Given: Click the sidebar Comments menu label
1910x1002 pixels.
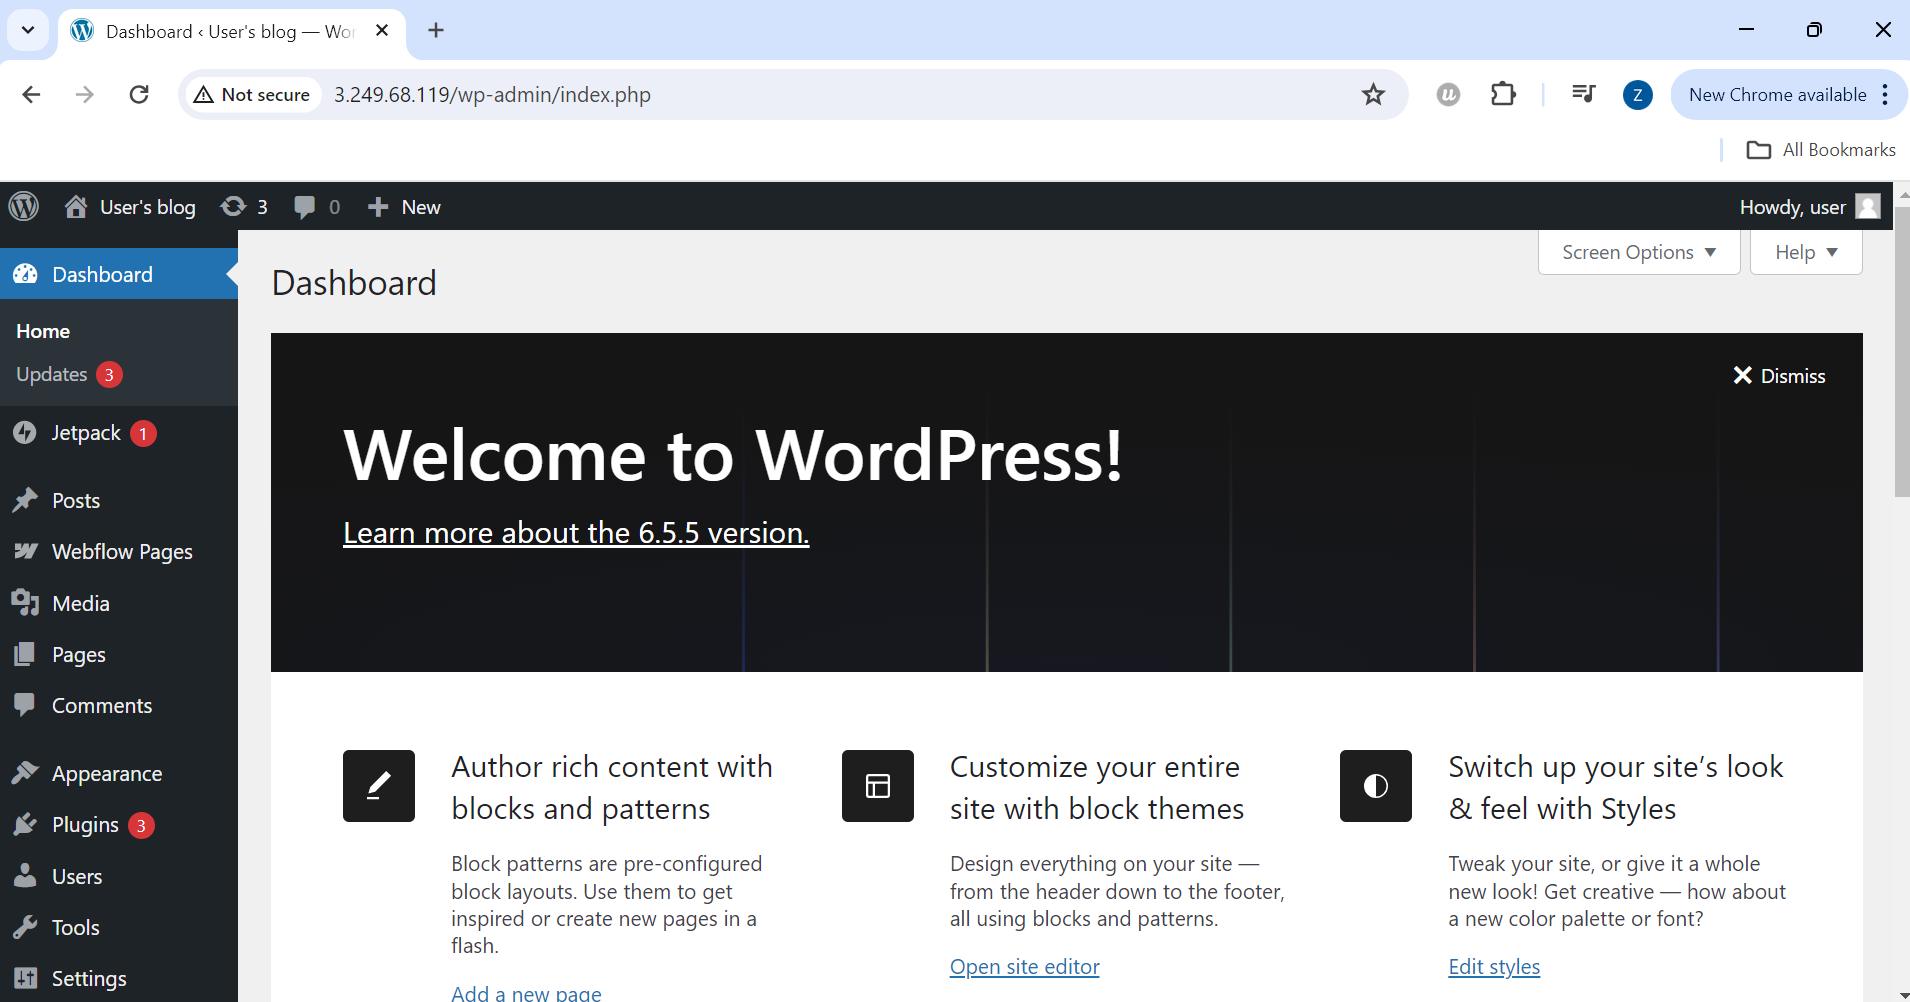Looking at the screenshot, I should (102, 705).
